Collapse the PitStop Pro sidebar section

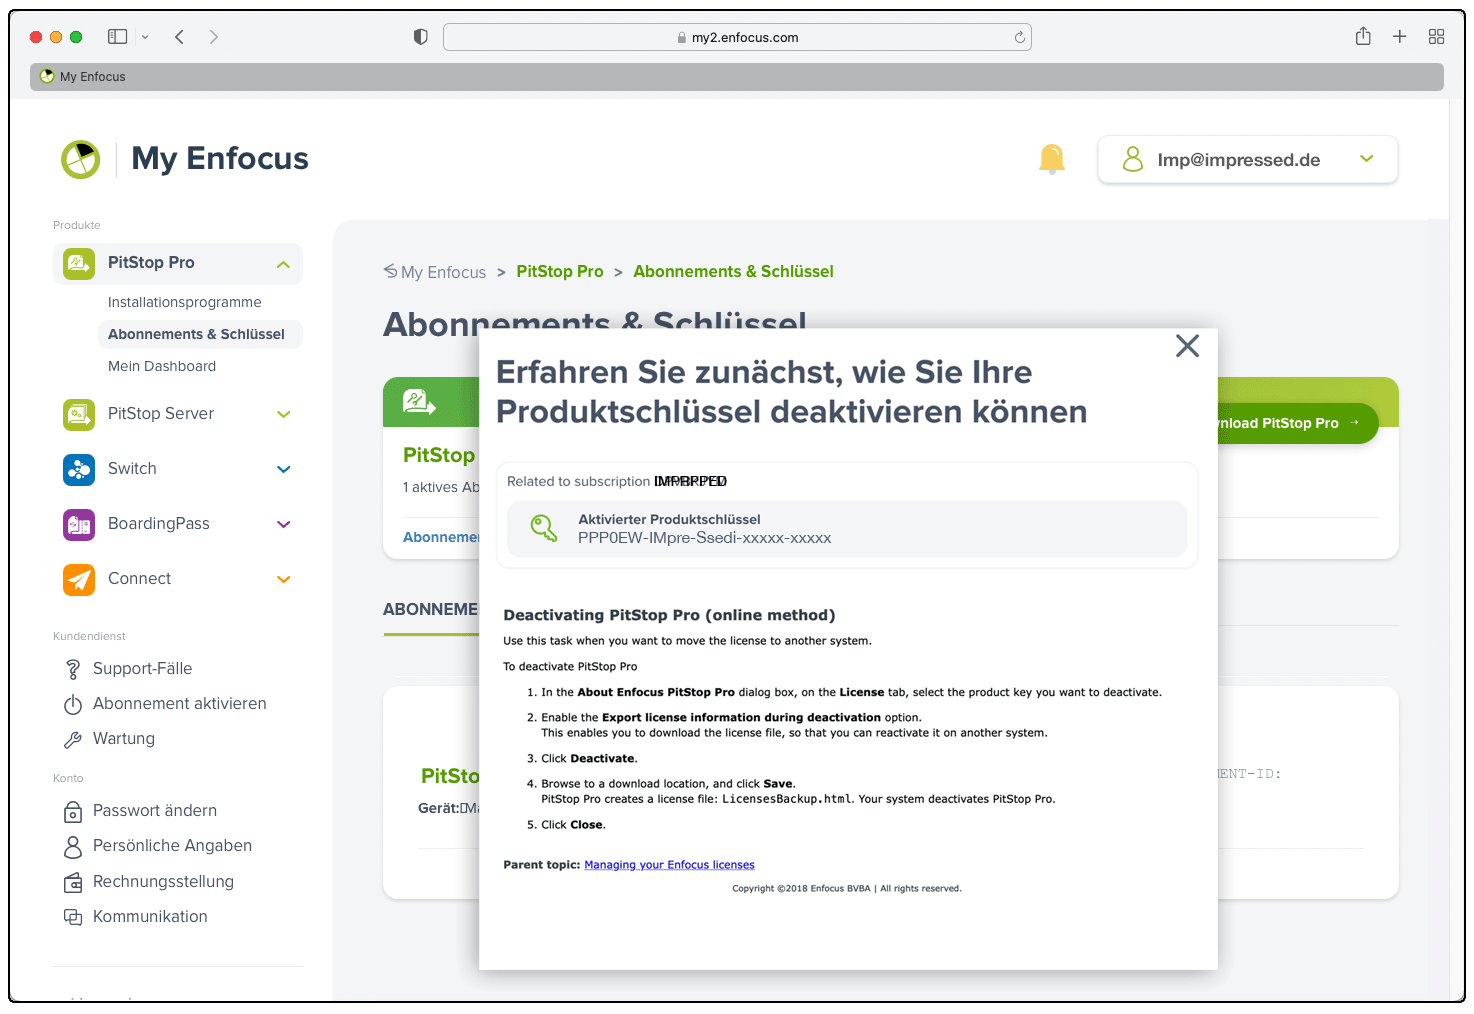[x=283, y=264]
